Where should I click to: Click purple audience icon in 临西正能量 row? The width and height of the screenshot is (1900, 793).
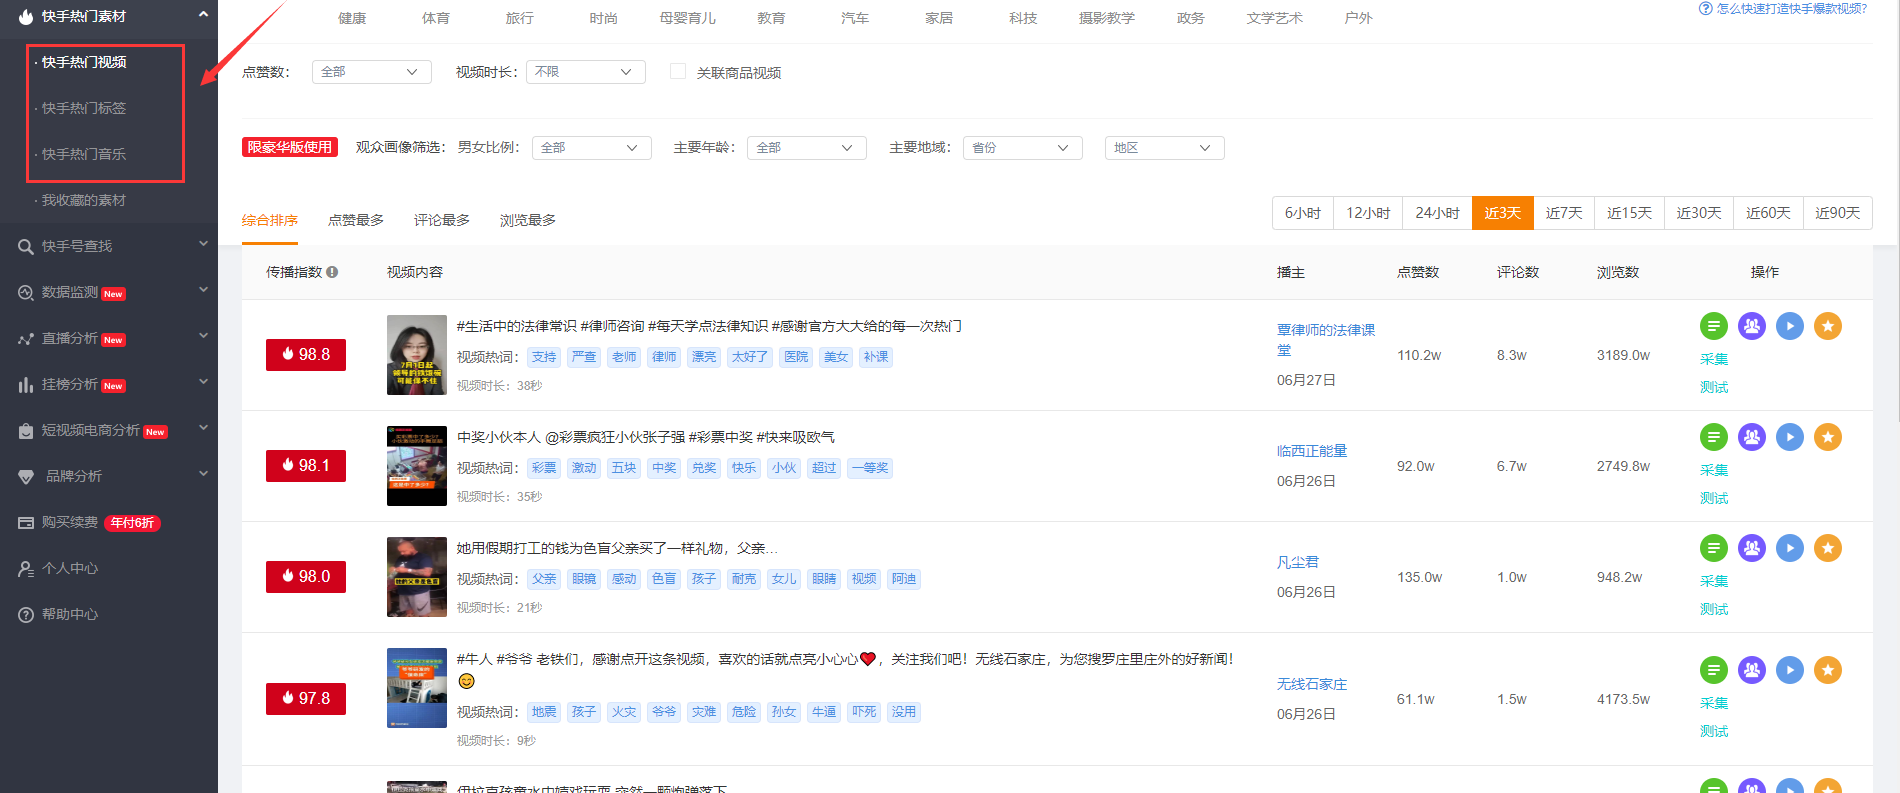click(1752, 437)
